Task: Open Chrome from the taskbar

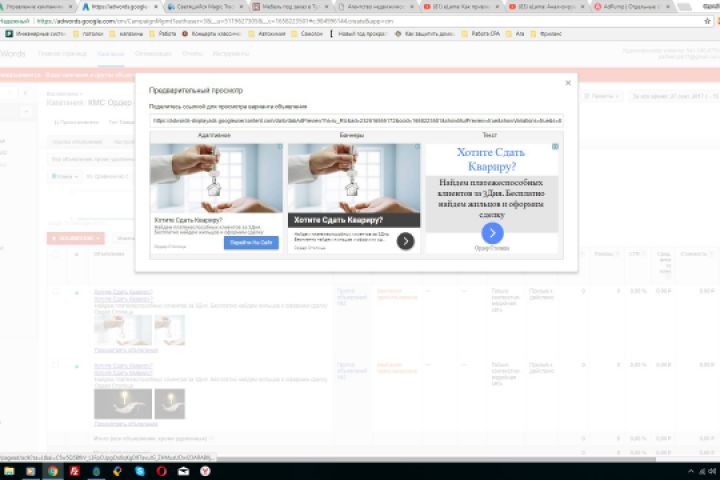Action: (53, 471)
